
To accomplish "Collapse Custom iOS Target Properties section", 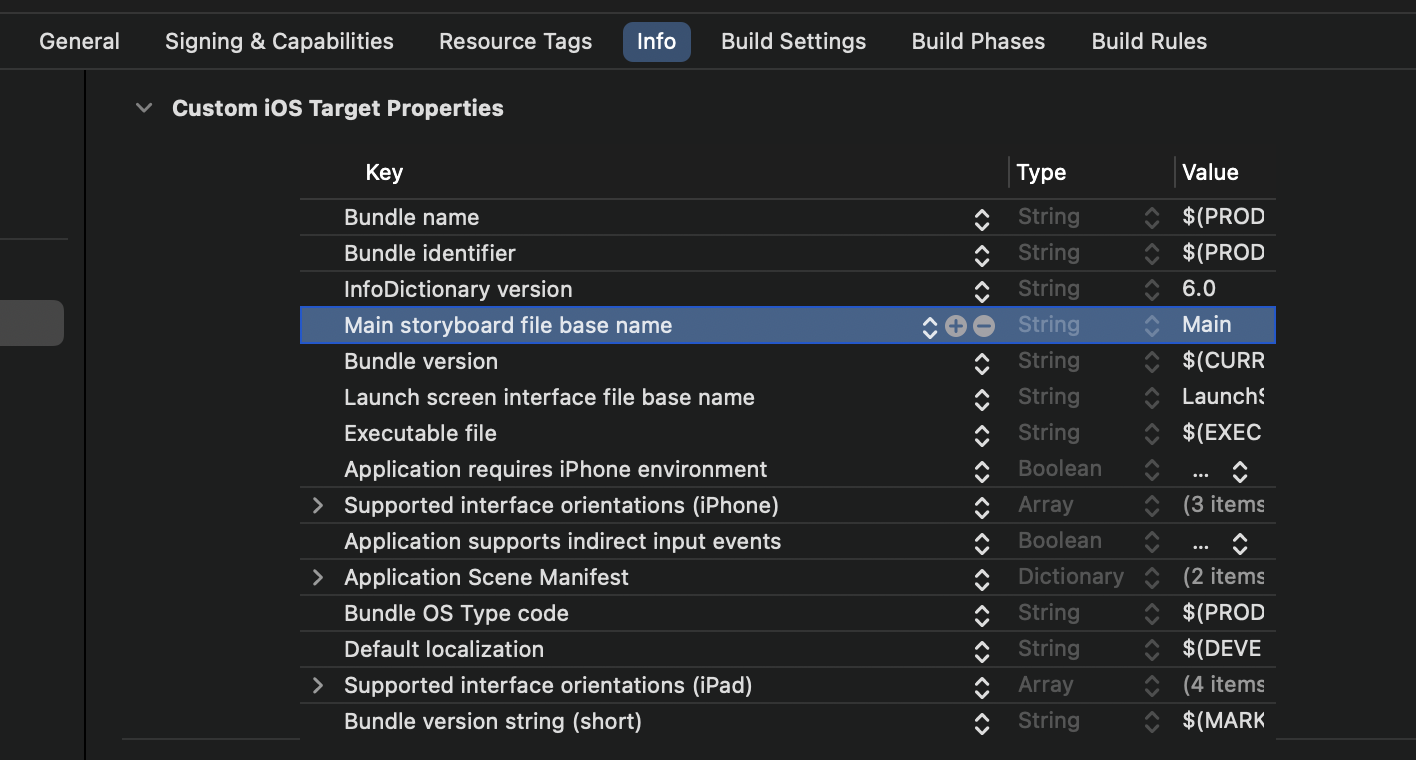I will [x=145, y=108].
